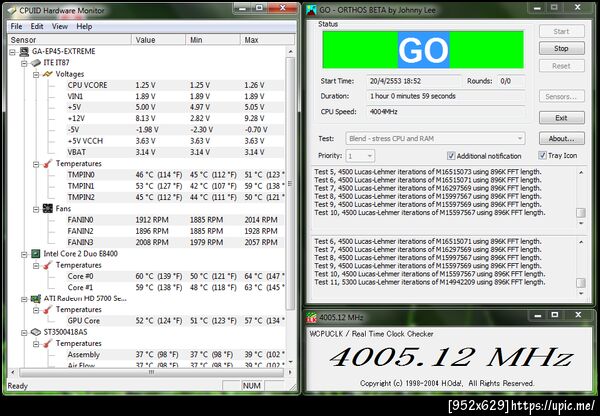Screen dimensions: 600x416
Task: Click the ST3500418AS hard drive icon
Action: click(36, 332)
